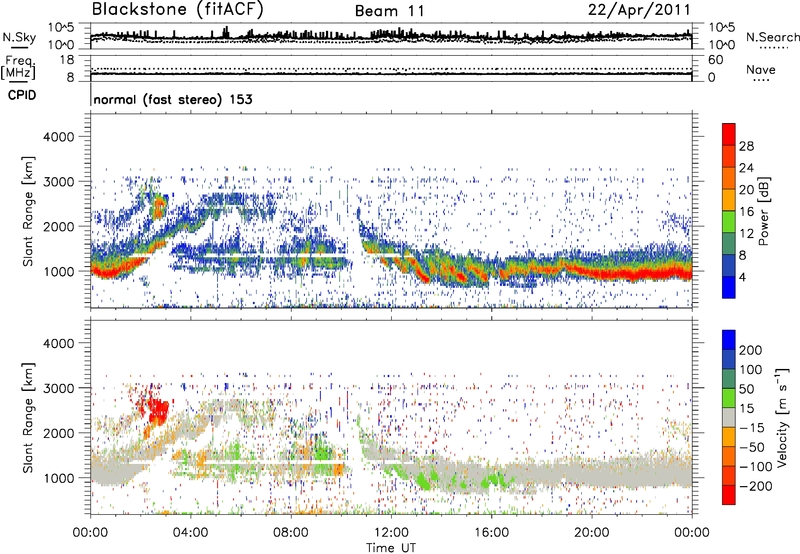Click the 'Nave' legend label
Screen dimensions: 800x554
tap(761, 69)
